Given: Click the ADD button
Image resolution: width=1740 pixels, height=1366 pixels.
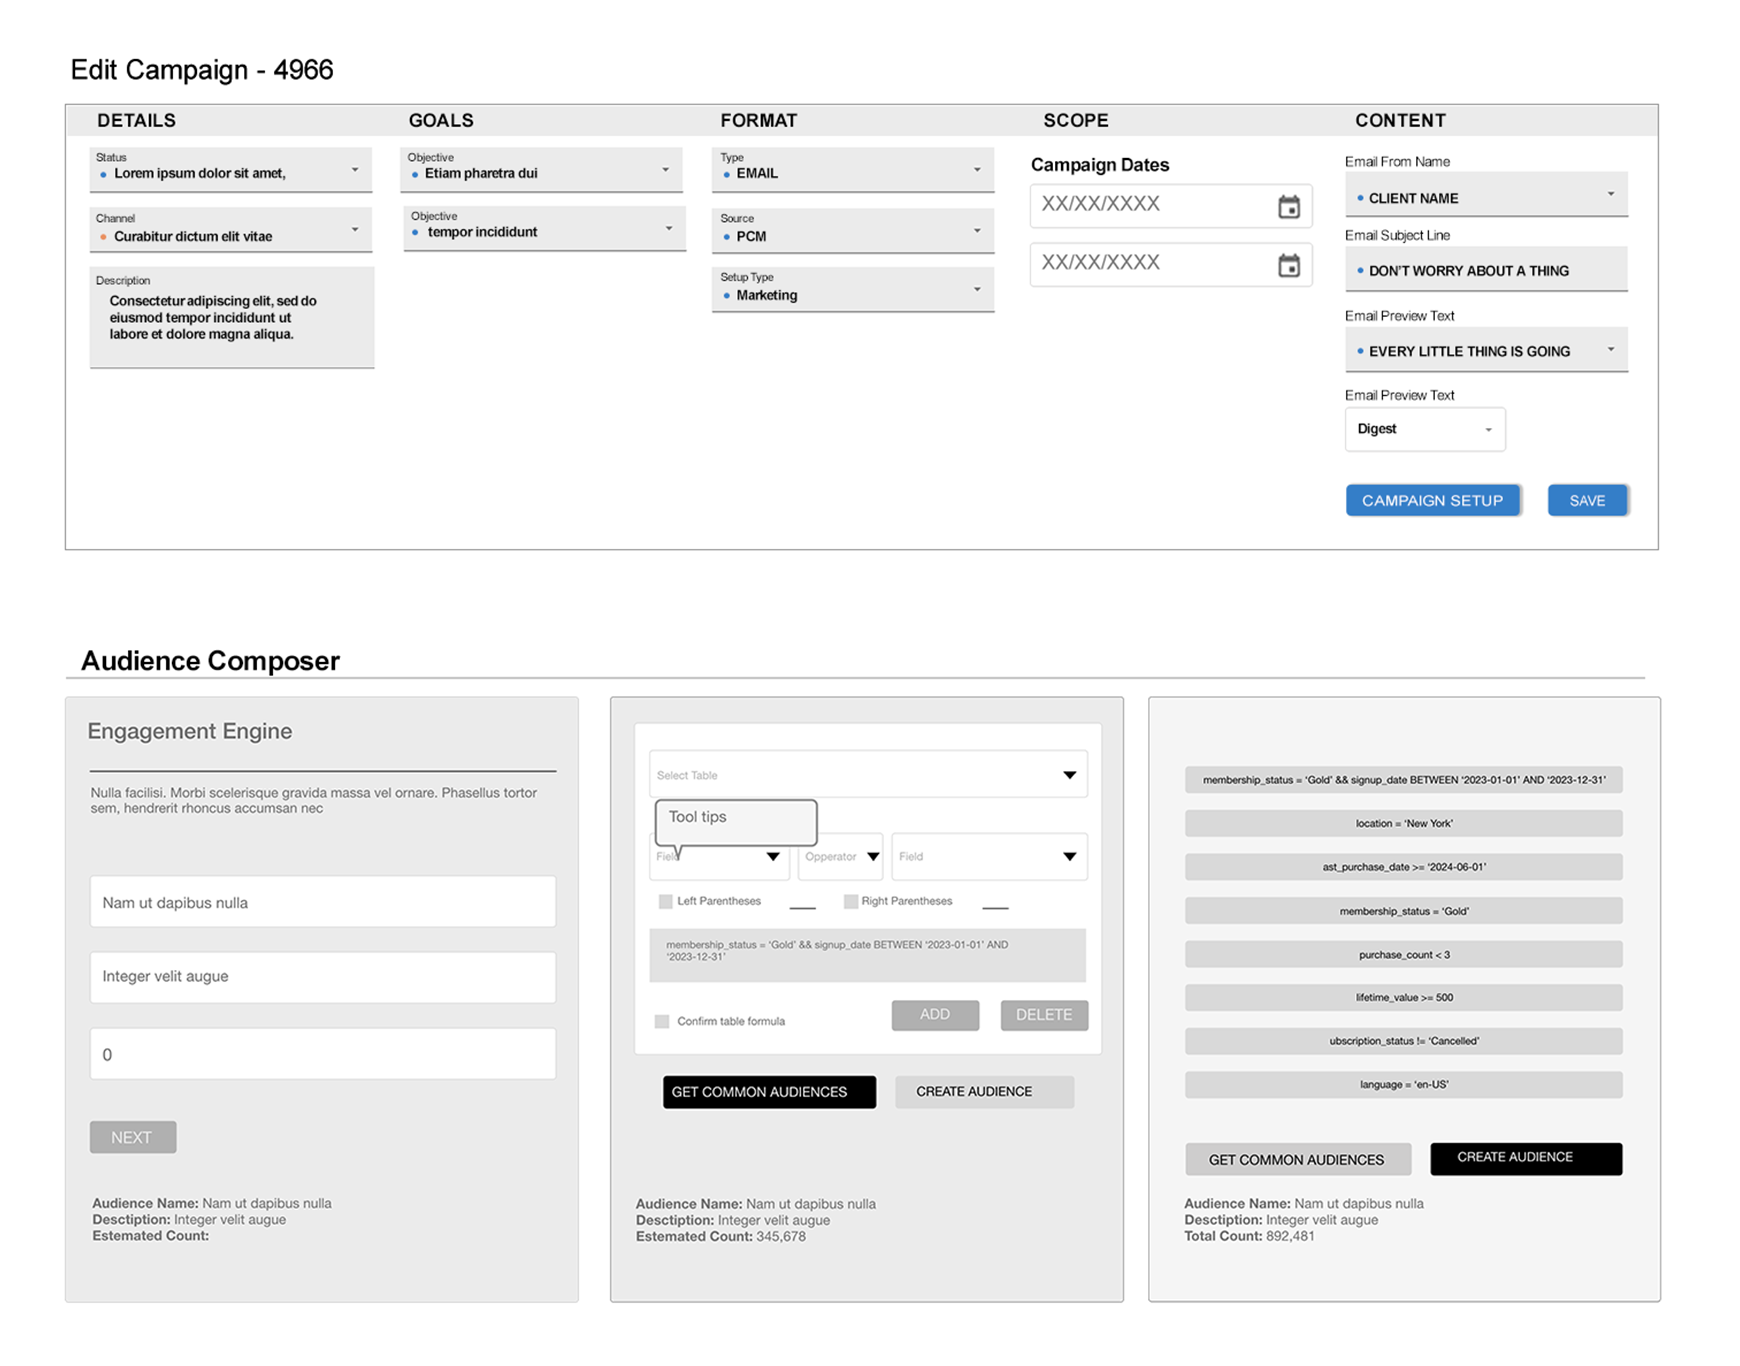Looking at the screenshot, I should pos(935,1015).
